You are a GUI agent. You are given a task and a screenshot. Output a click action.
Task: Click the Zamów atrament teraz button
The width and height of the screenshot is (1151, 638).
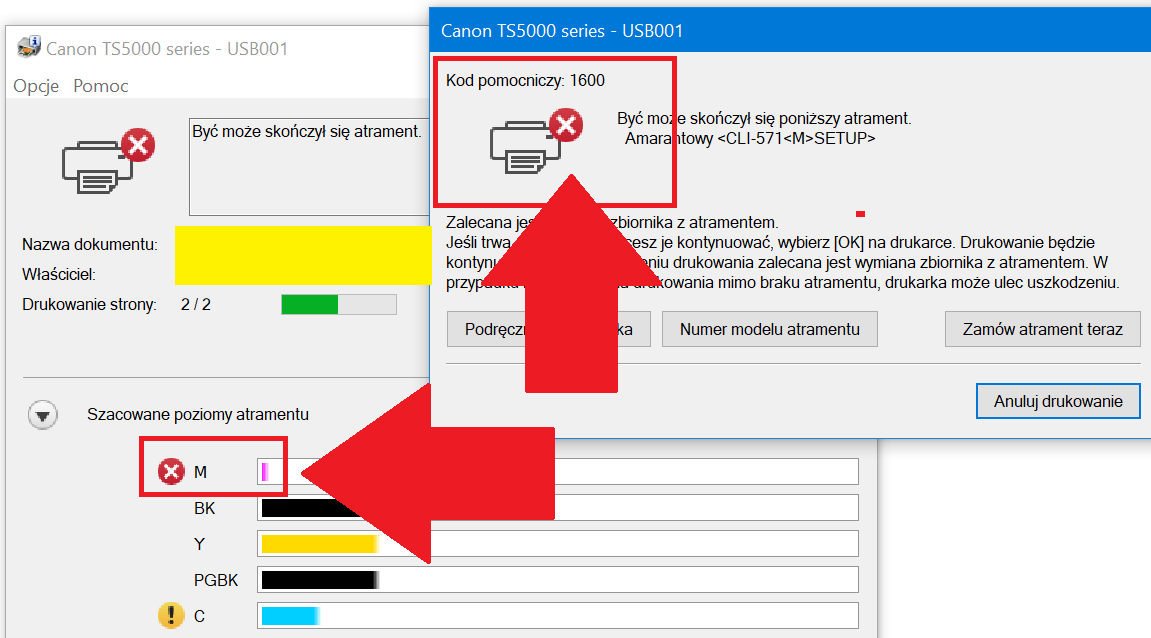pos(1042,329)
